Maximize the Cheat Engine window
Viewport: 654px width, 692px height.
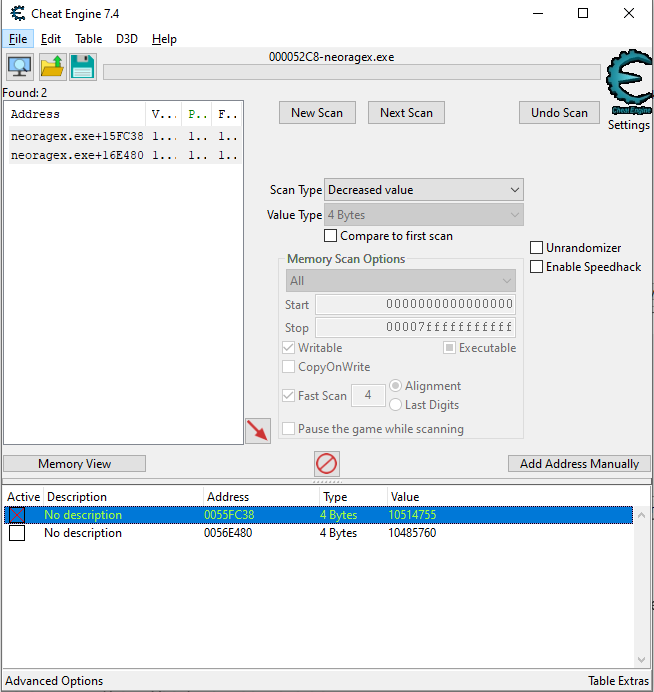tap(583, 13)
